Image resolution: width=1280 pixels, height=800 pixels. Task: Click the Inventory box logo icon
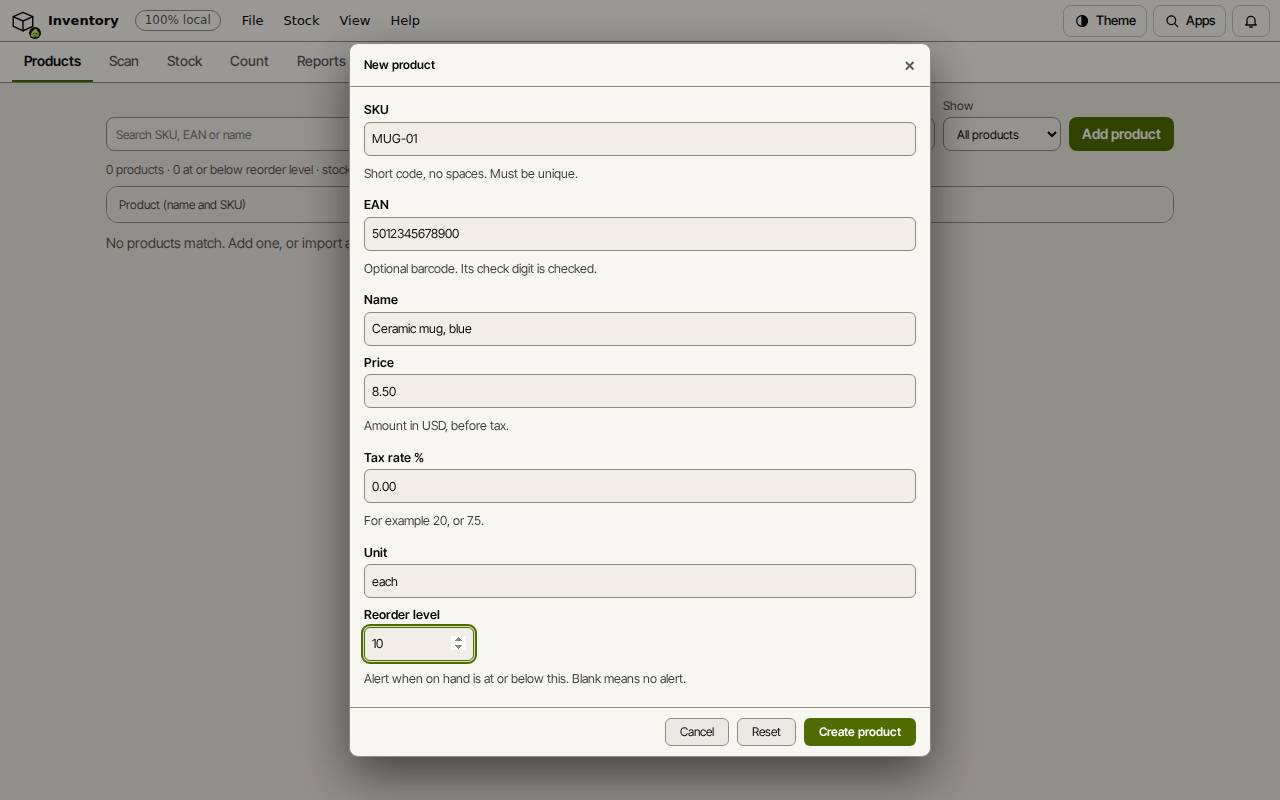[24, 21]
